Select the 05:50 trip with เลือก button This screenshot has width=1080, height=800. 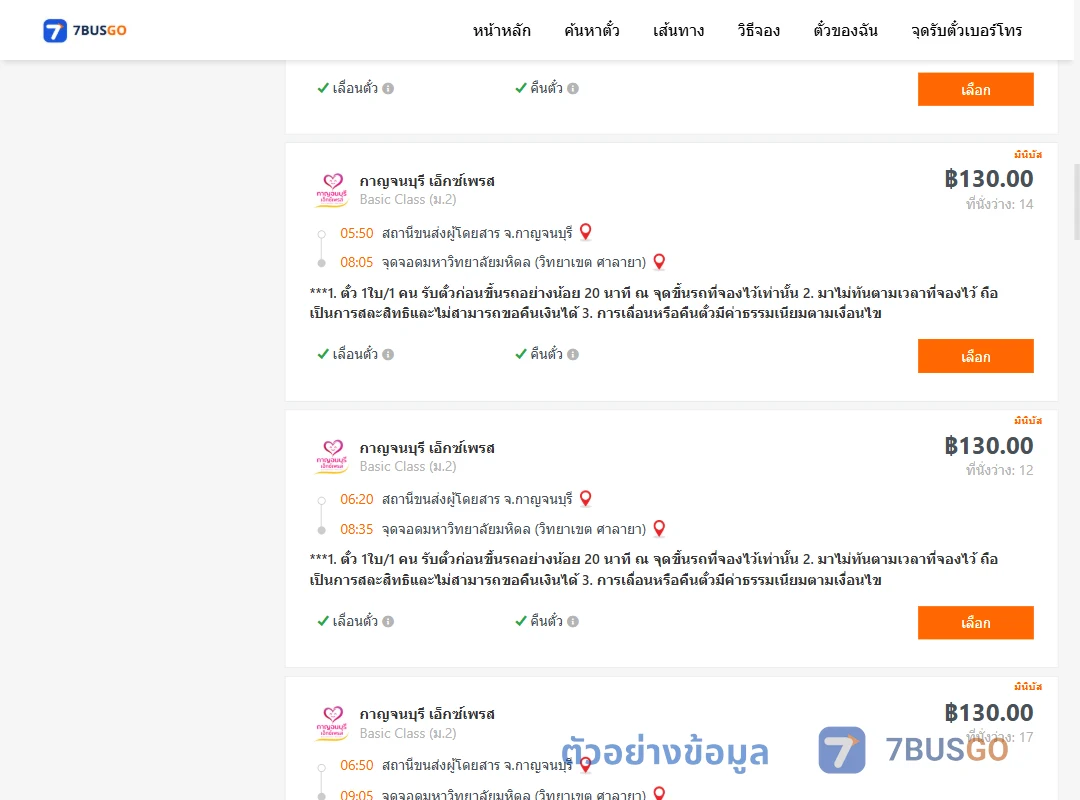tap(975, 356)
